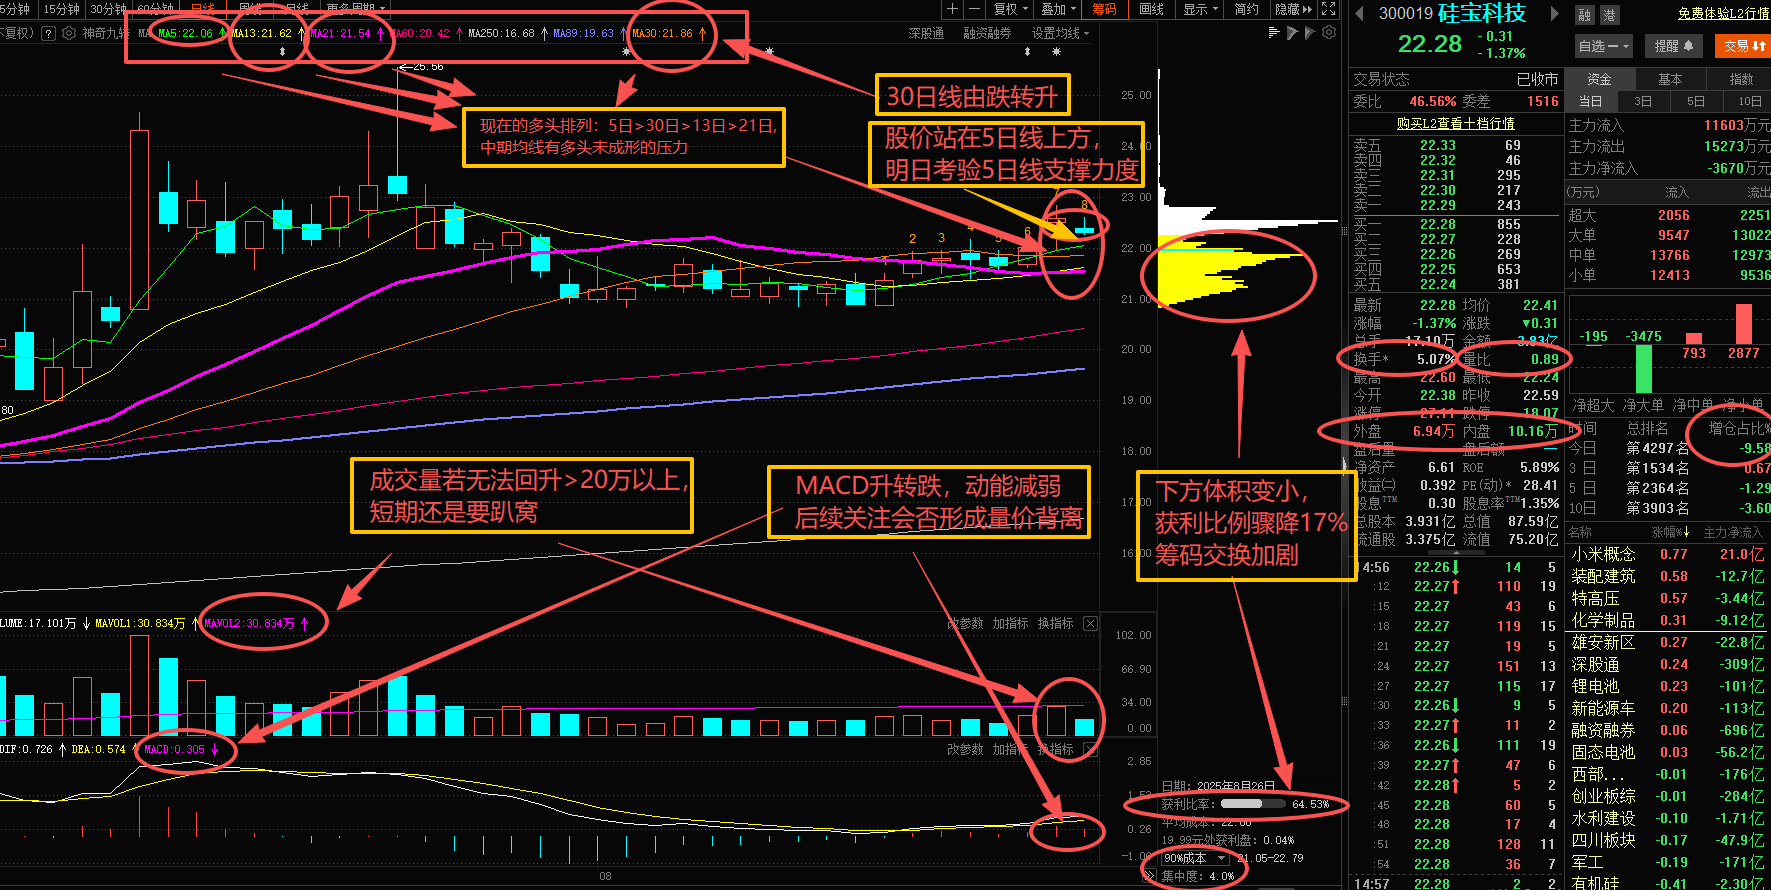Click orange 交易 trade button
The image size is (1771, 890).
click(x=1744, y=46)
